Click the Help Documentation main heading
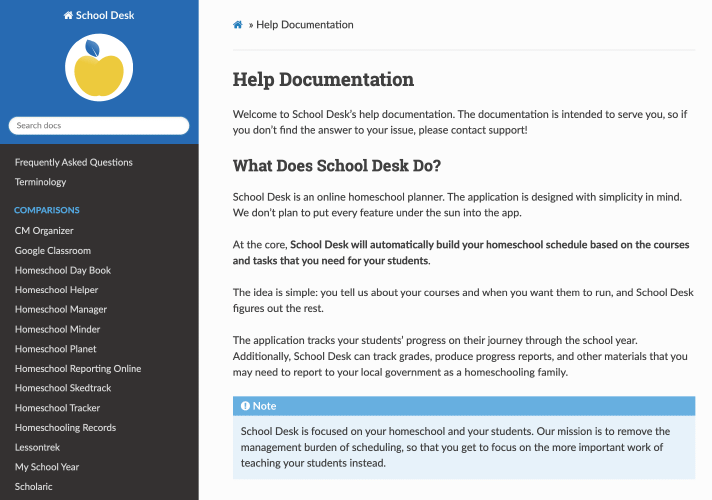 point(323,79)
